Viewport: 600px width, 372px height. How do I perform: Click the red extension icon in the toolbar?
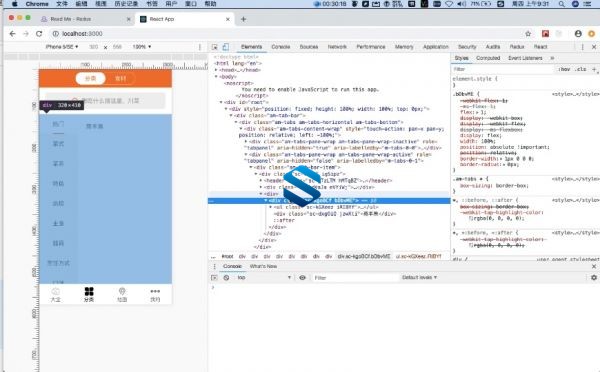pos(545,34)
